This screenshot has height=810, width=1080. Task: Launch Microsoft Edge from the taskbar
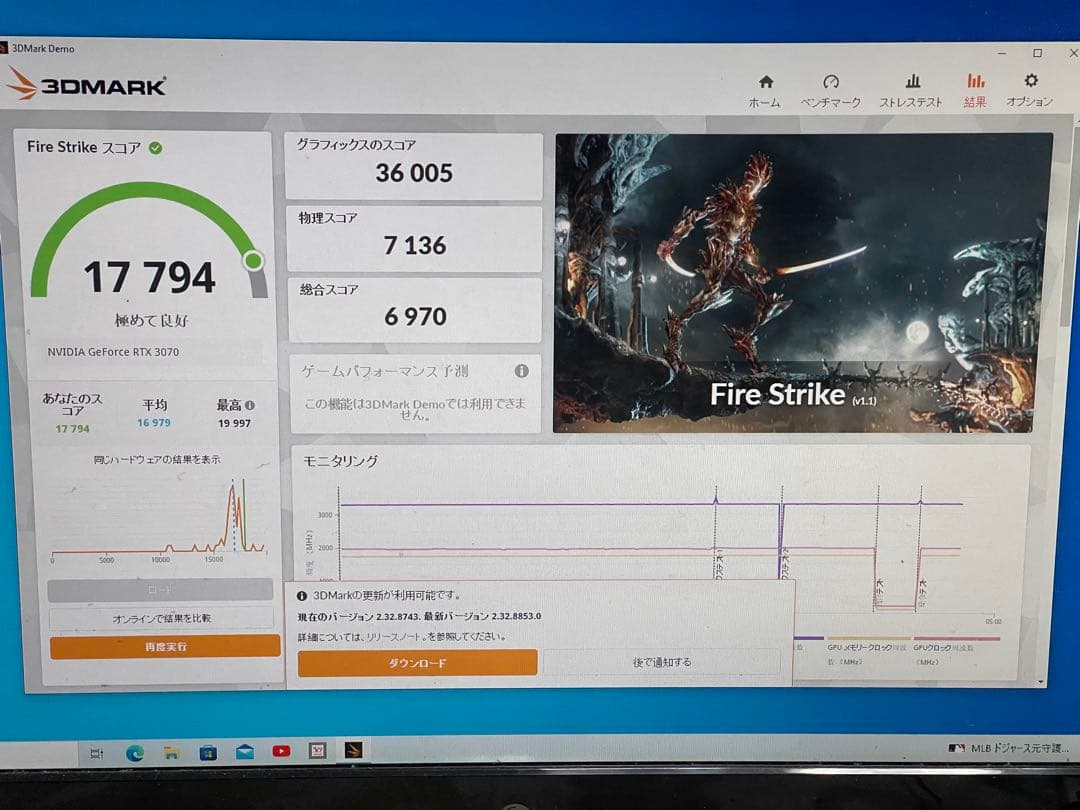(x=134, y=753)
